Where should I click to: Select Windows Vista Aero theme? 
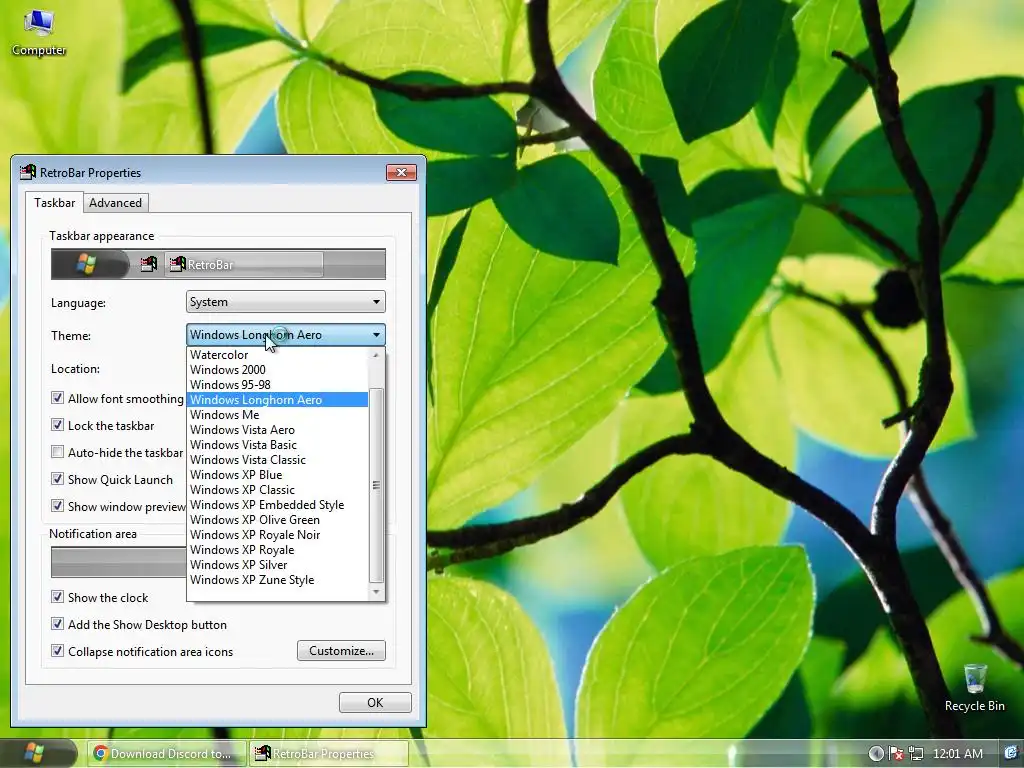(278, 430)
